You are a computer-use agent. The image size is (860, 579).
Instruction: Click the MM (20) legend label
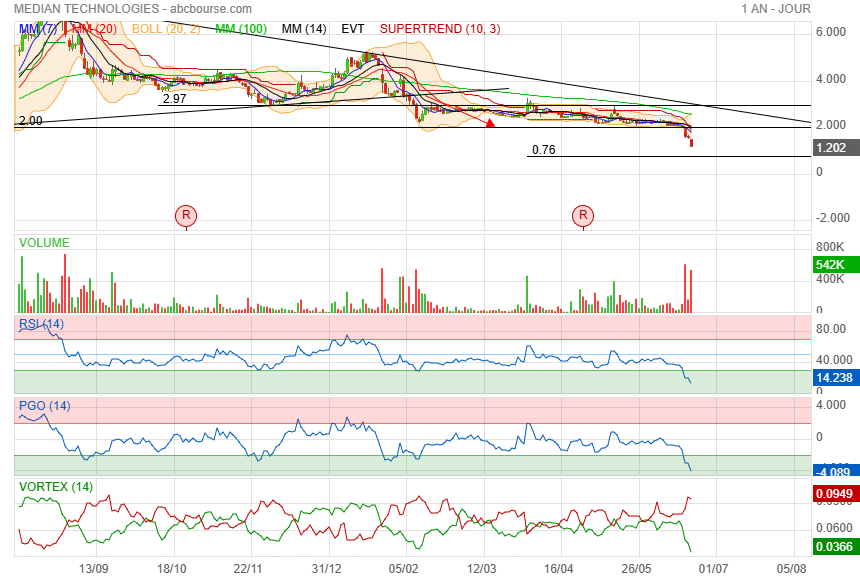click(94, 29)
